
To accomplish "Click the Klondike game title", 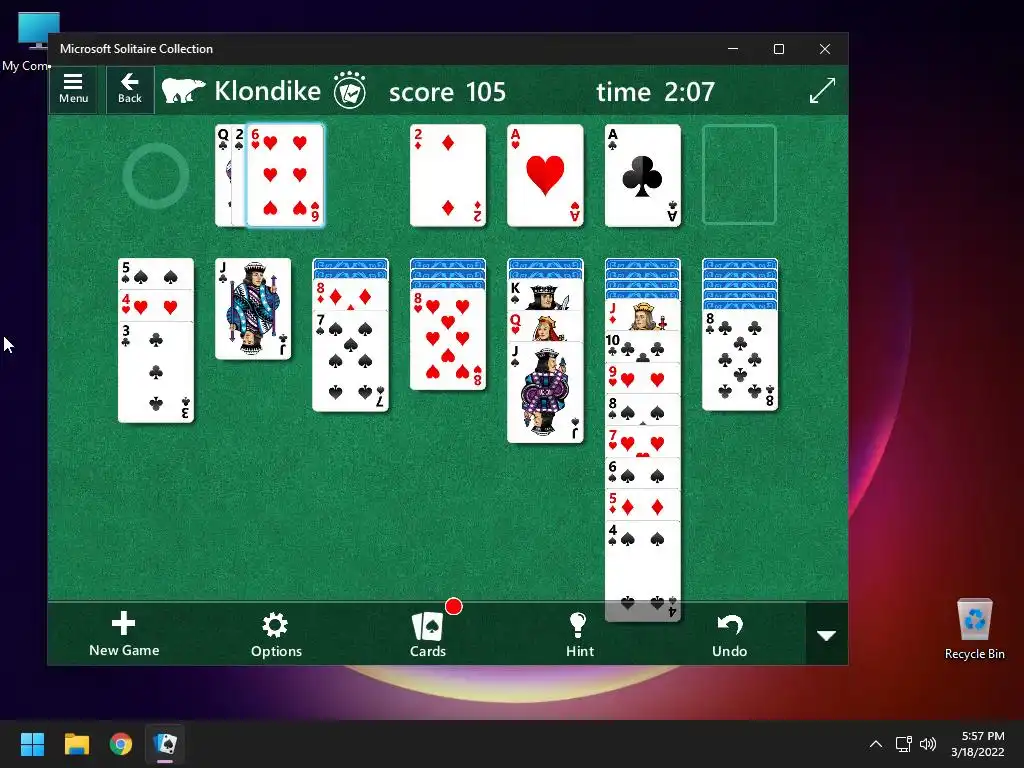I will (x=268, y=91).
